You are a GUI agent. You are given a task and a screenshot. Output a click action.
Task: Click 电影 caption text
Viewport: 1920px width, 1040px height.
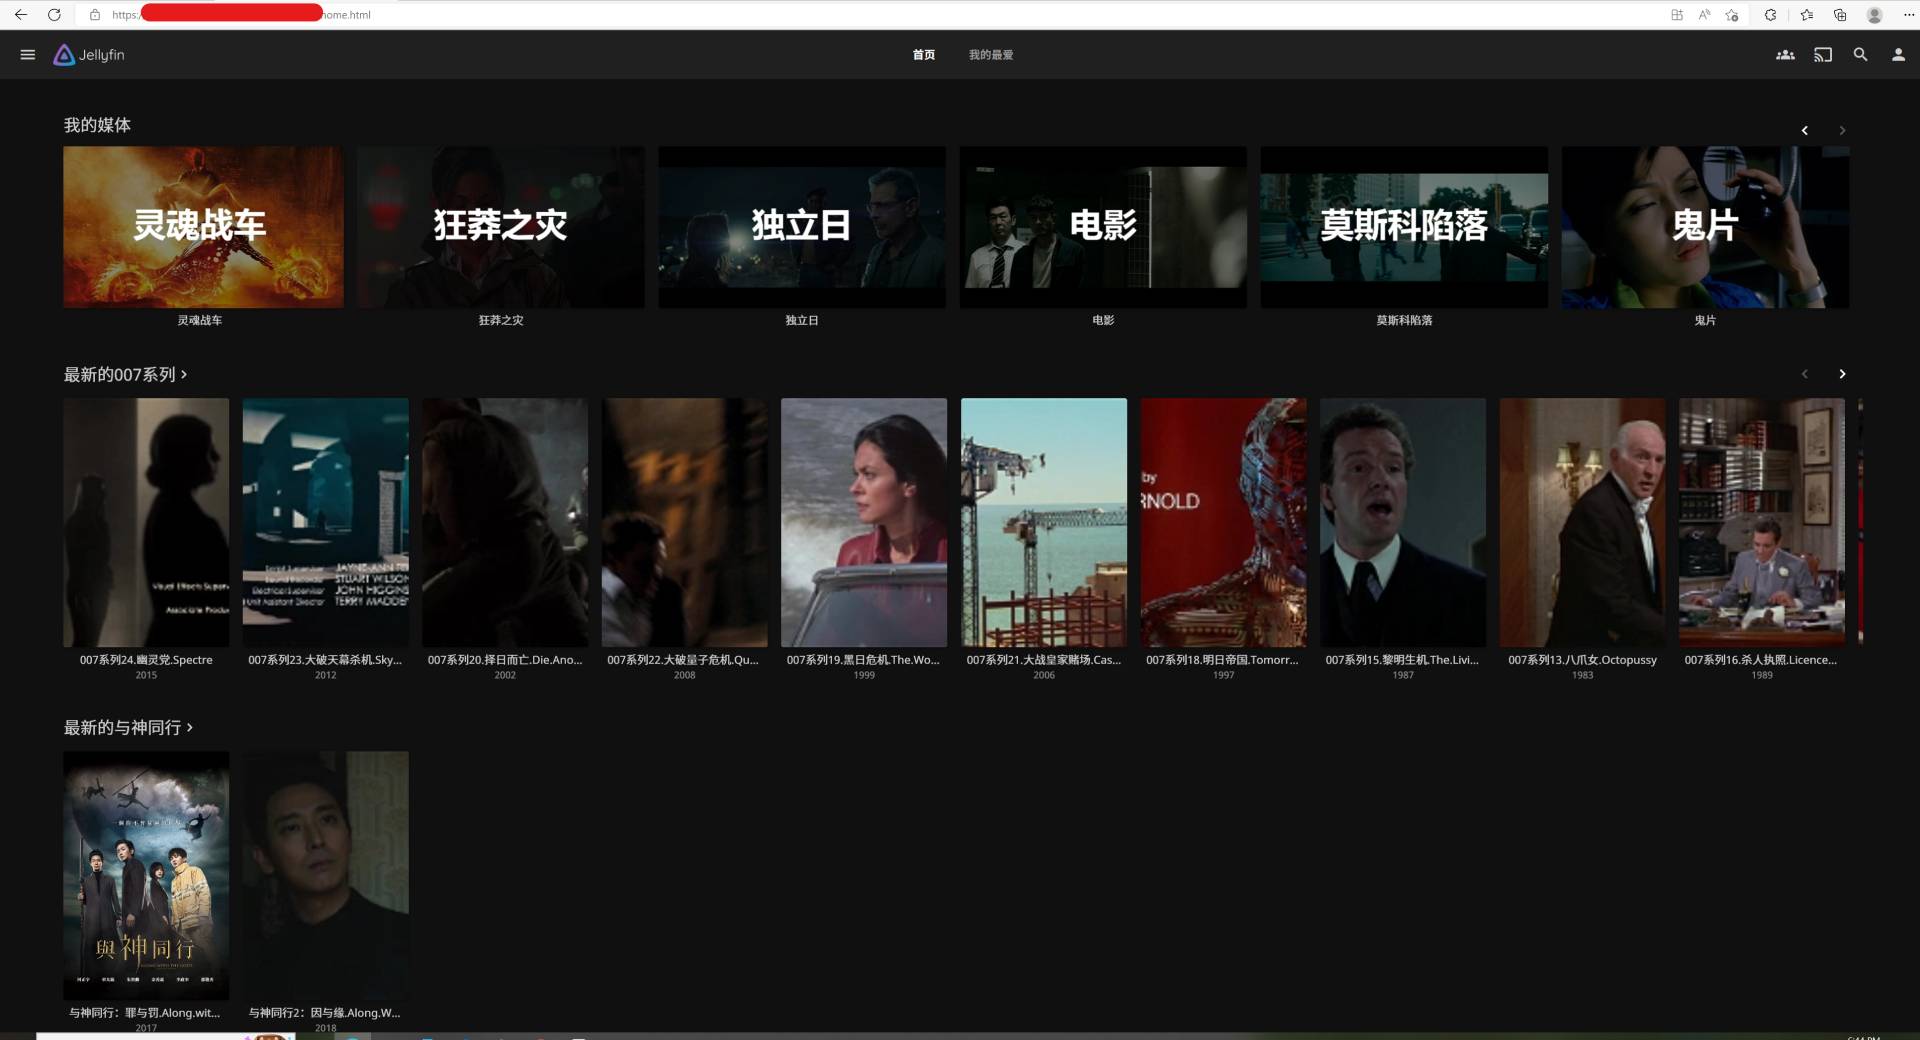(x=1103, y=320)
